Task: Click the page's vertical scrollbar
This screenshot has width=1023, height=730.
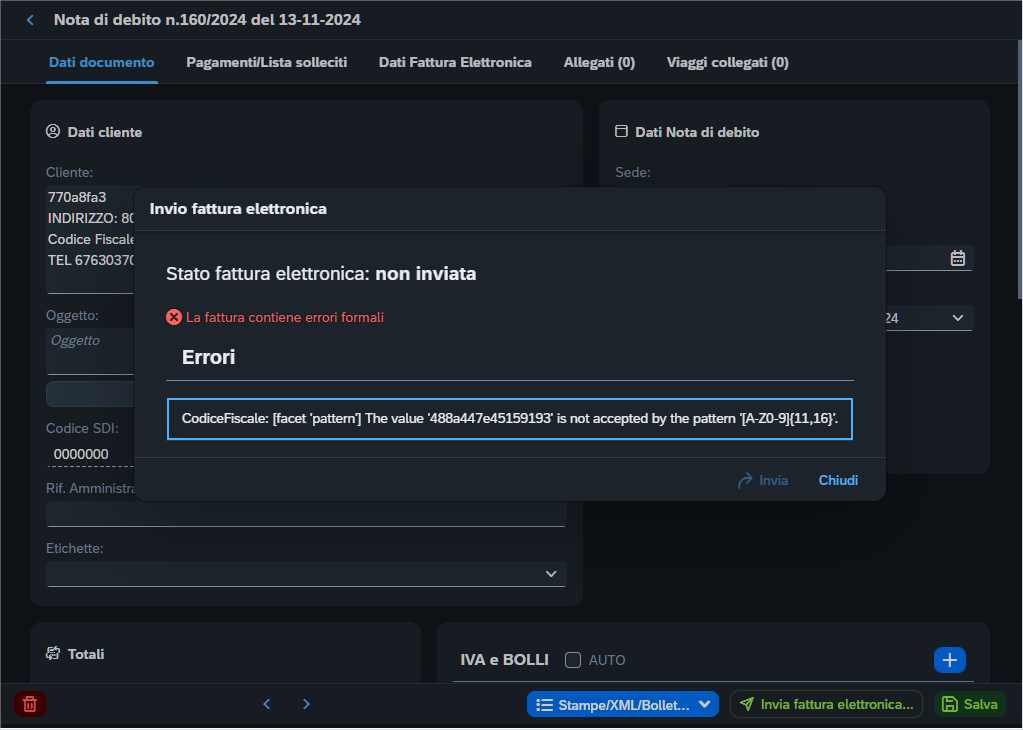Action: 1020,170
